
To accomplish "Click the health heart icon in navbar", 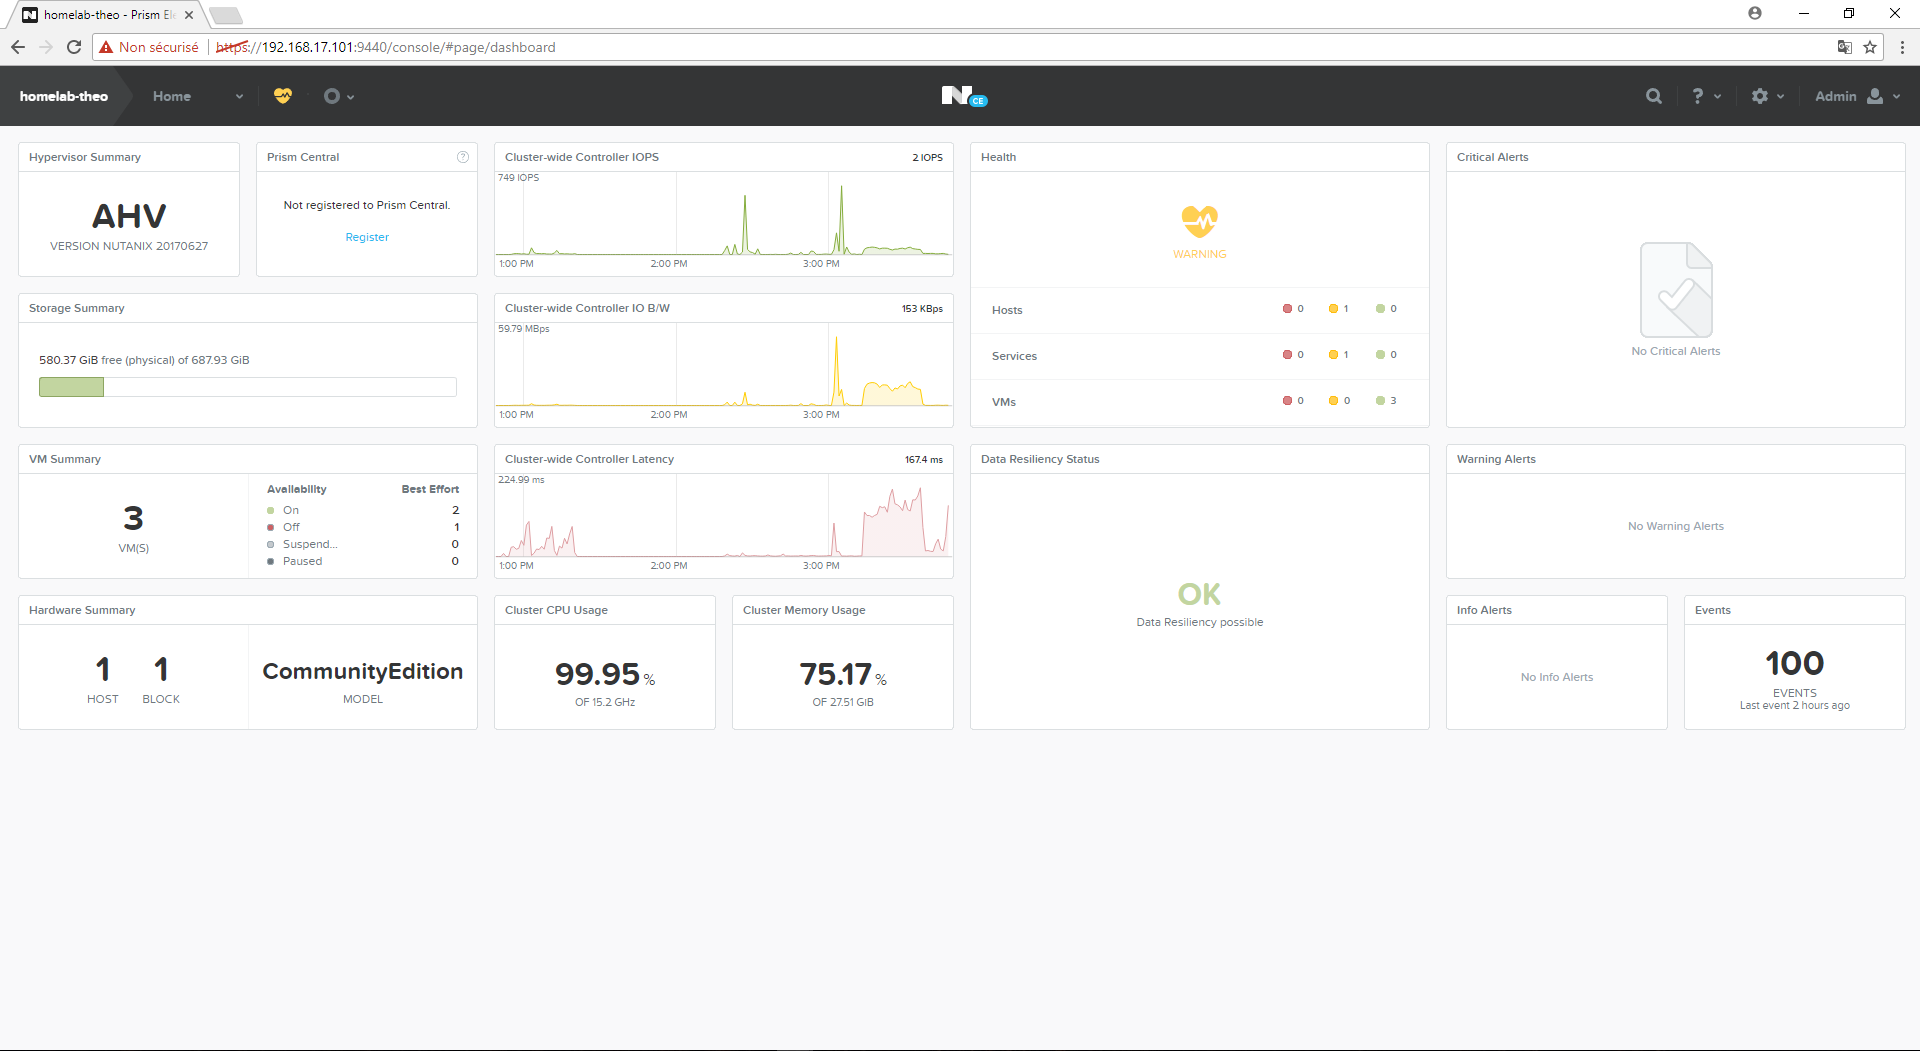I will 283,96.
